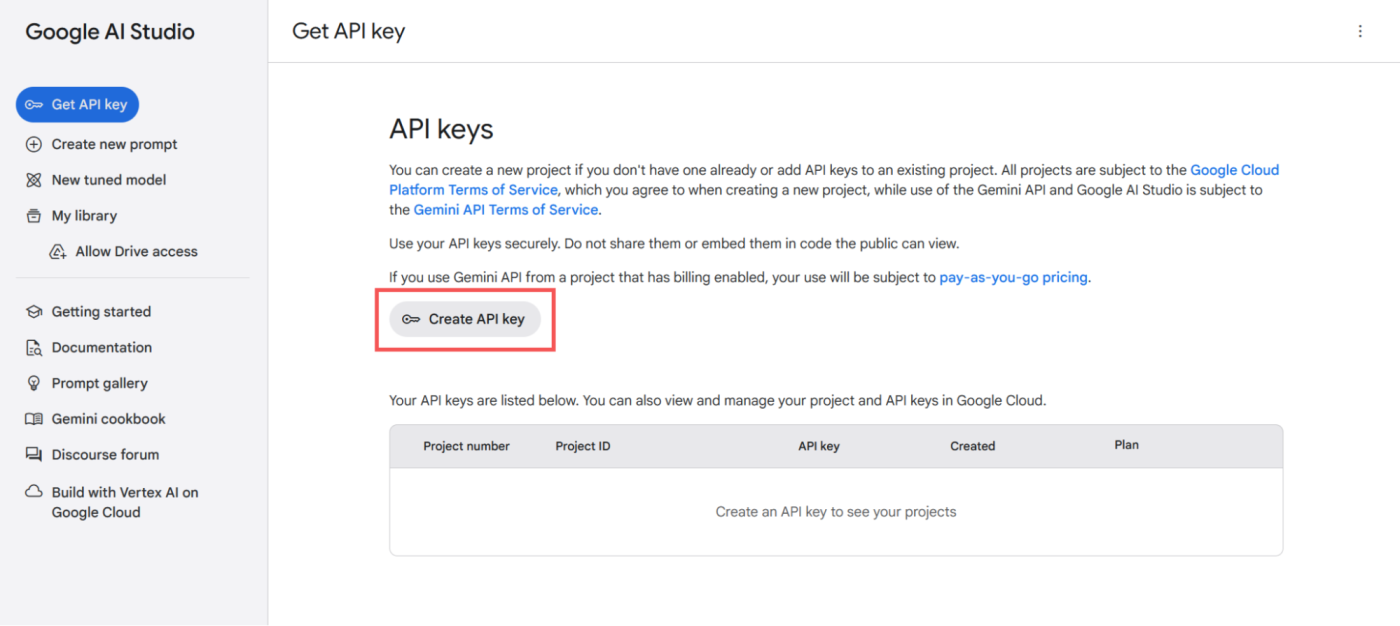The height and width of the screenshot is (626, 1400).
Task: Open Getting started in the sidebar
Action: [101, 312]
